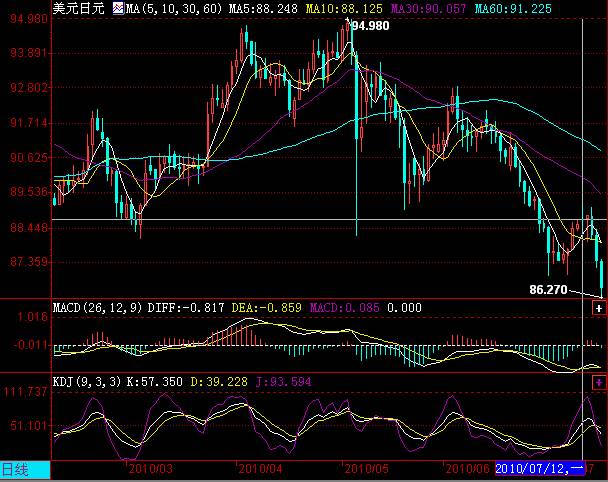
Task: Click the J:93.594 value
Action: pyautogui.click(x=283, y=382)
